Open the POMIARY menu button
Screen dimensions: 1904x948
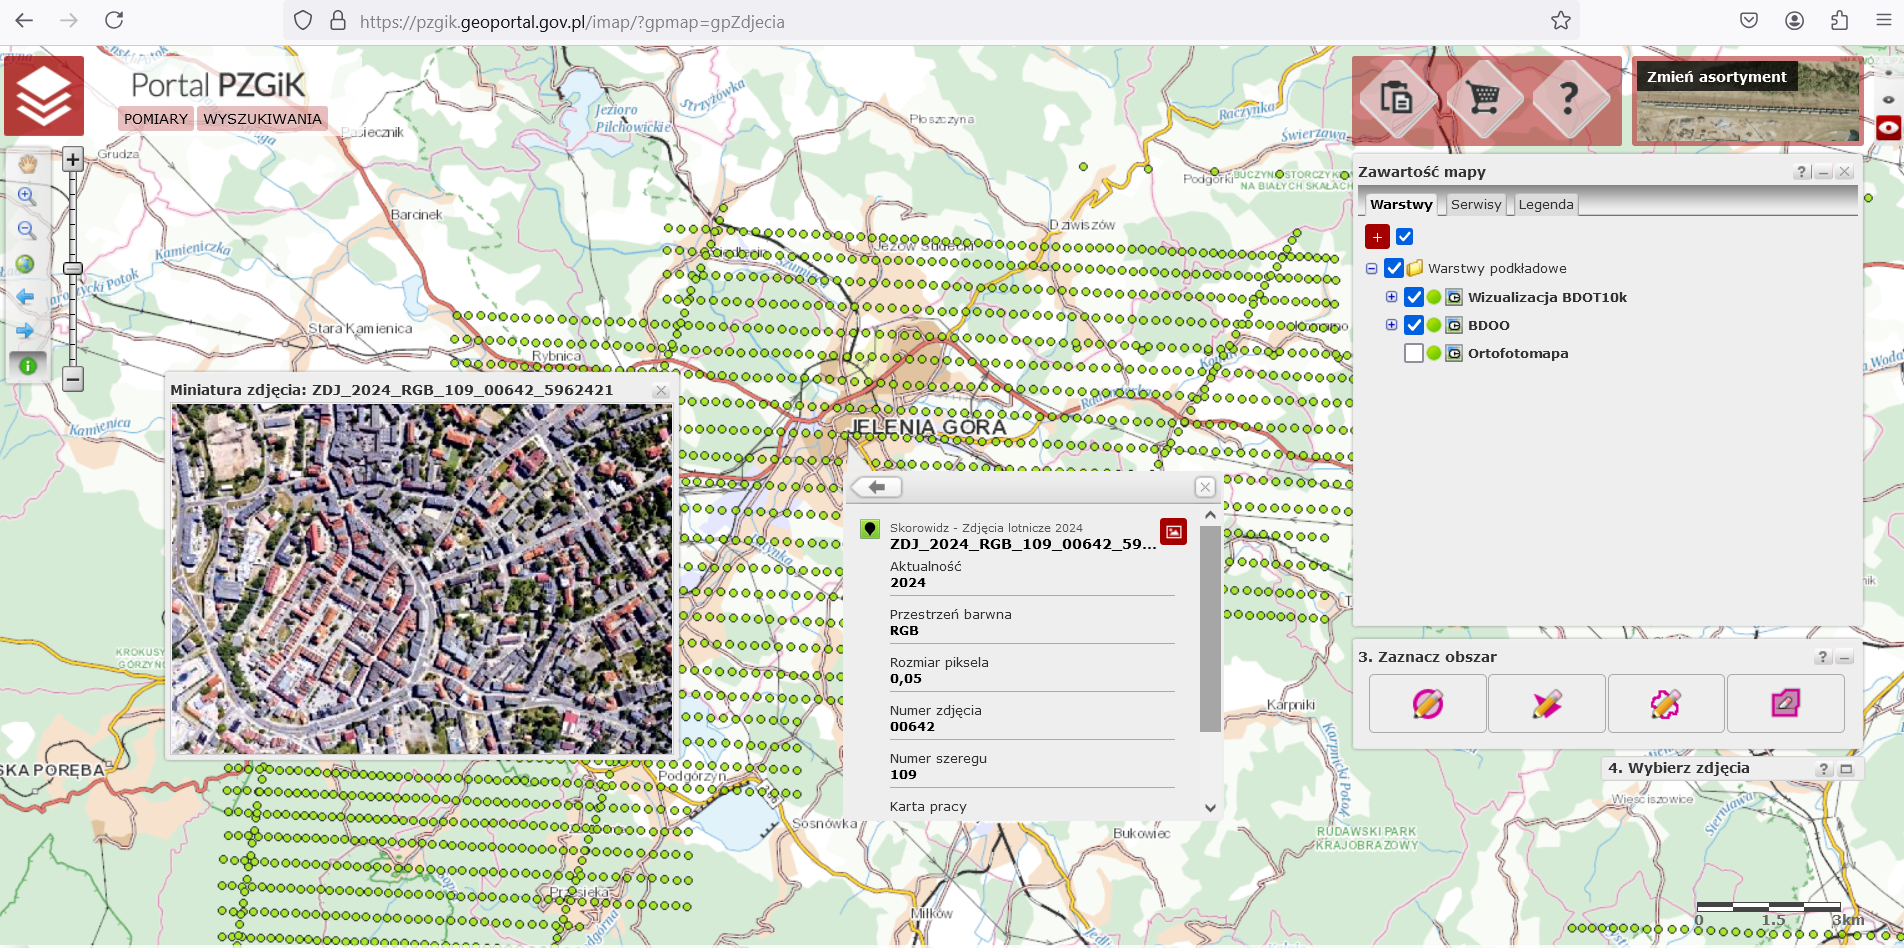click(155, 119)
